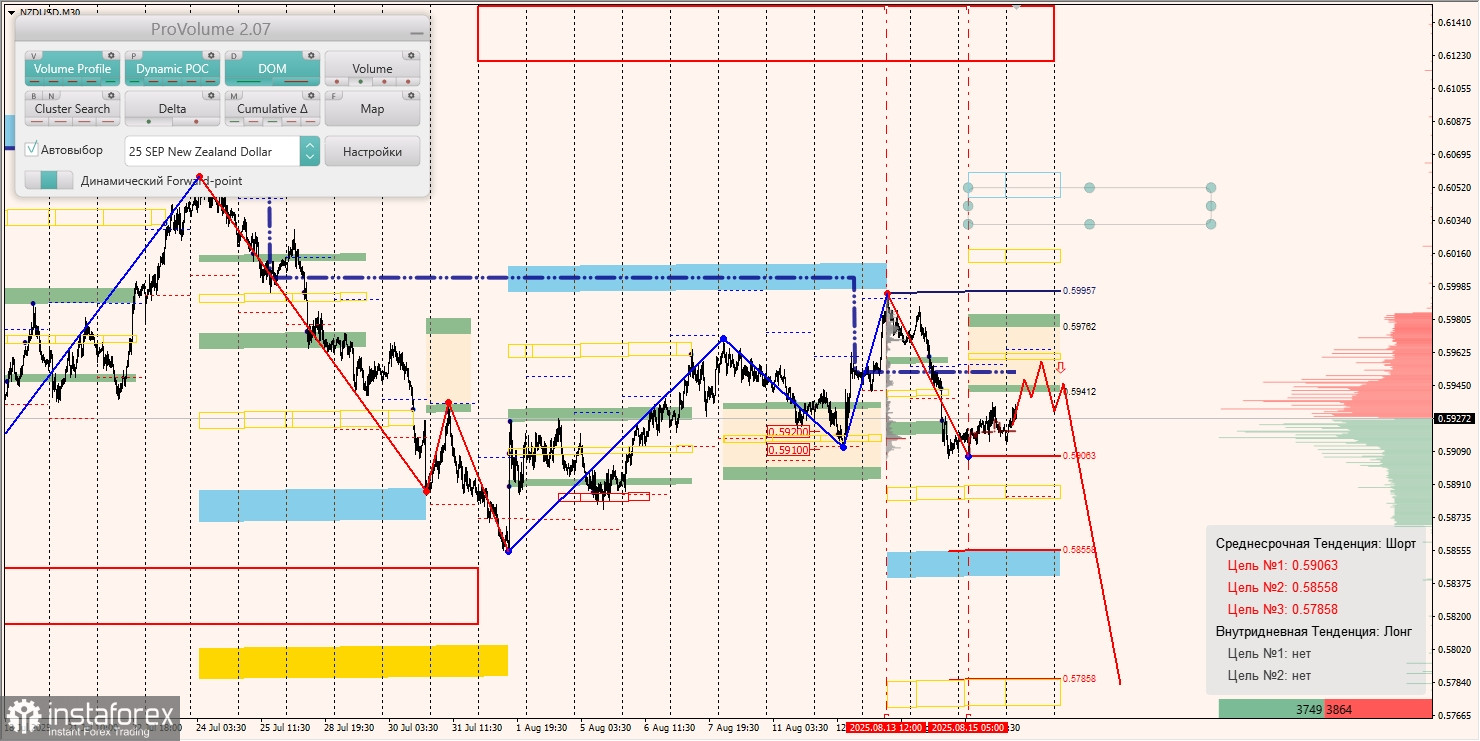The height and width of the screenshot is (741, 1480).
Task: Click the current price tag 0.59272
Action: [x=1454, y=419]
